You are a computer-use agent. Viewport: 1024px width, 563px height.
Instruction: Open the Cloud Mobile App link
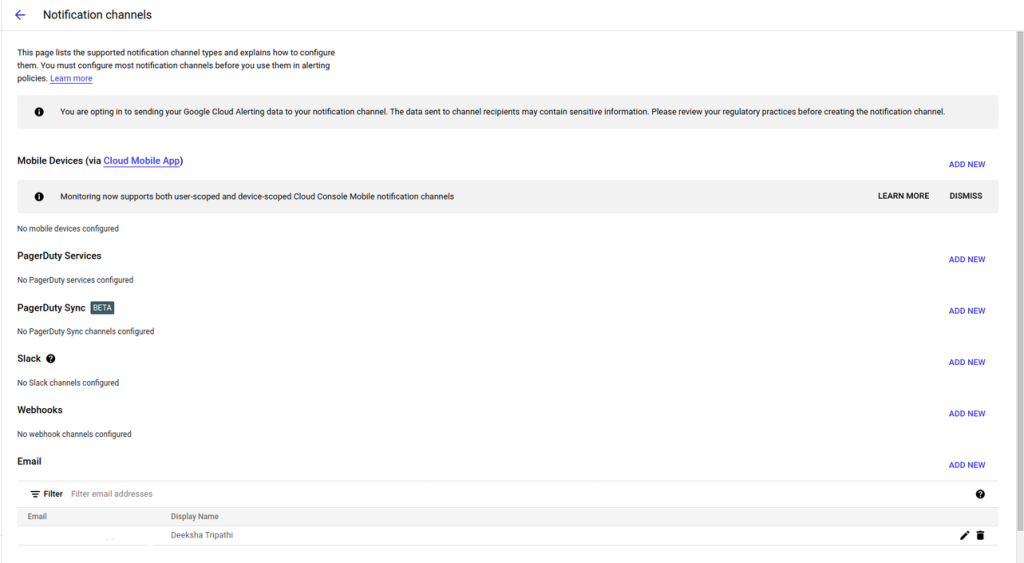(142, 161)
